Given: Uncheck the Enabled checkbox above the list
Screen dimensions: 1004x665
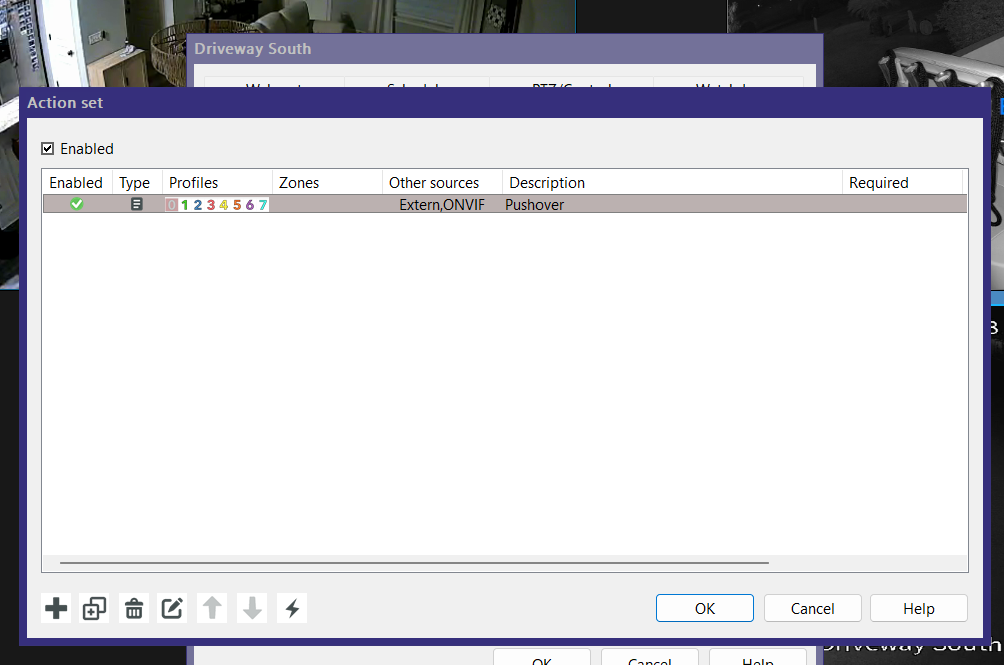Looking at the screenshot, I should [x=48, y=149].
